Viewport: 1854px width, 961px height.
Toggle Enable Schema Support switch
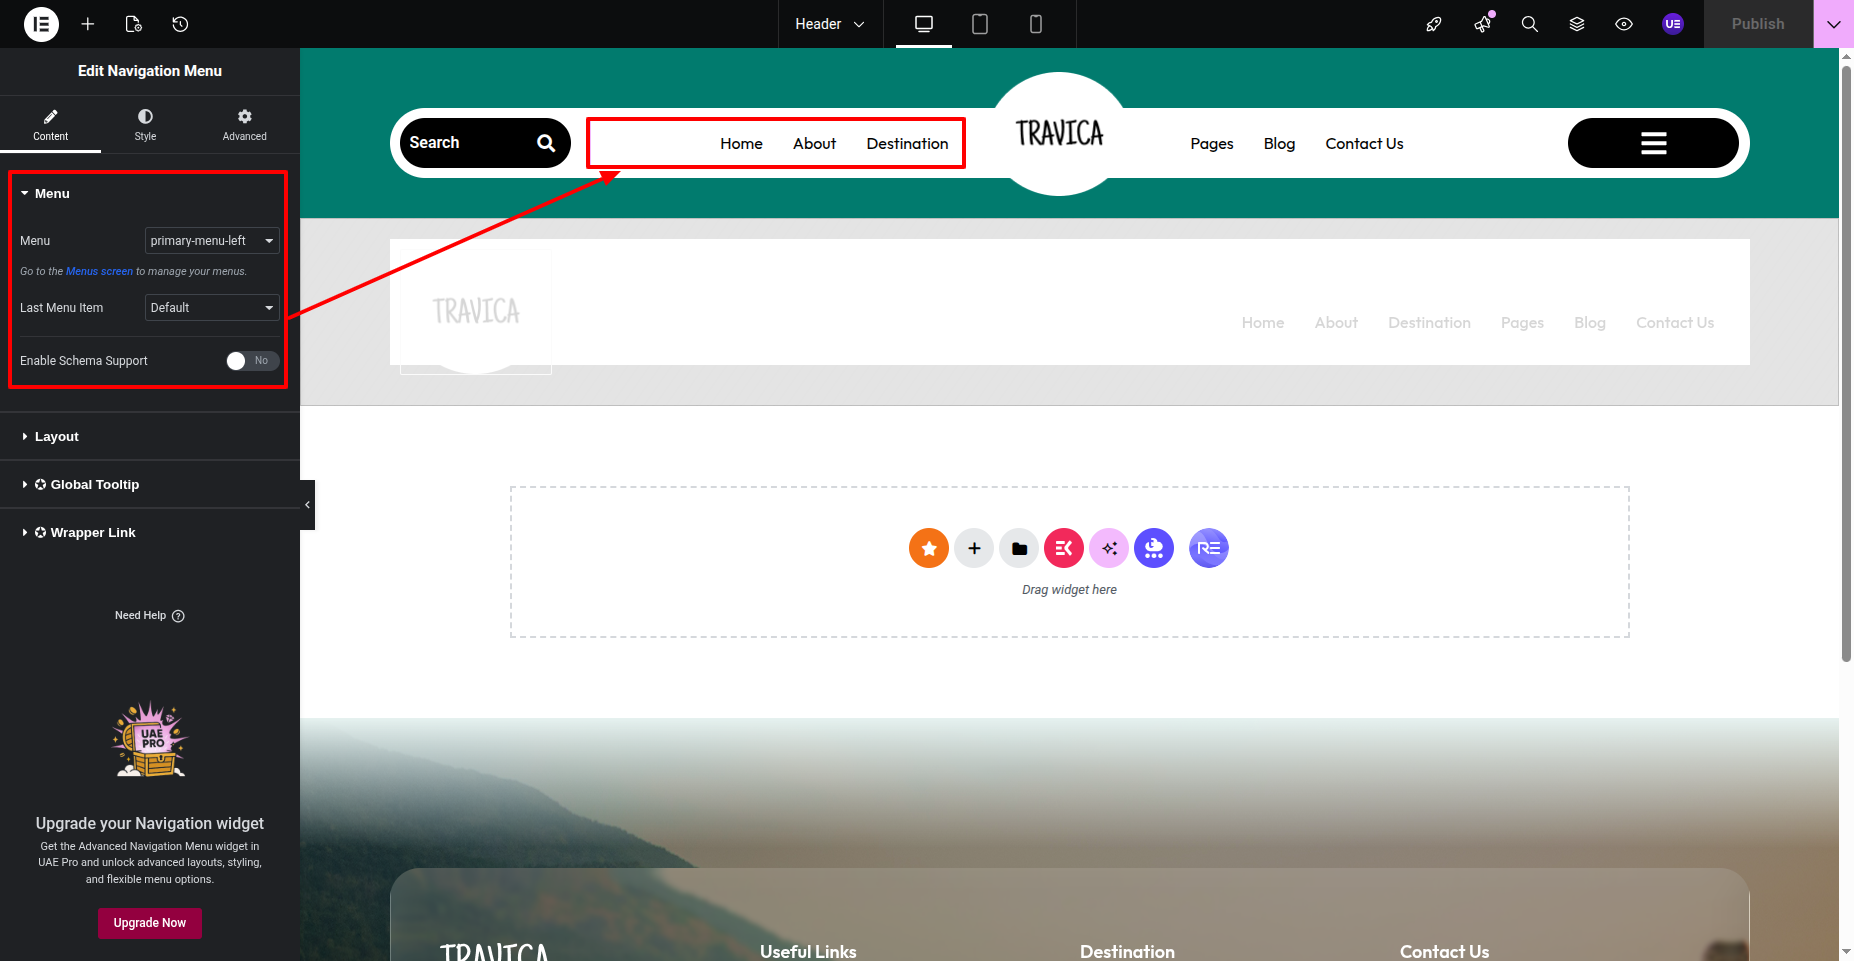251,361
